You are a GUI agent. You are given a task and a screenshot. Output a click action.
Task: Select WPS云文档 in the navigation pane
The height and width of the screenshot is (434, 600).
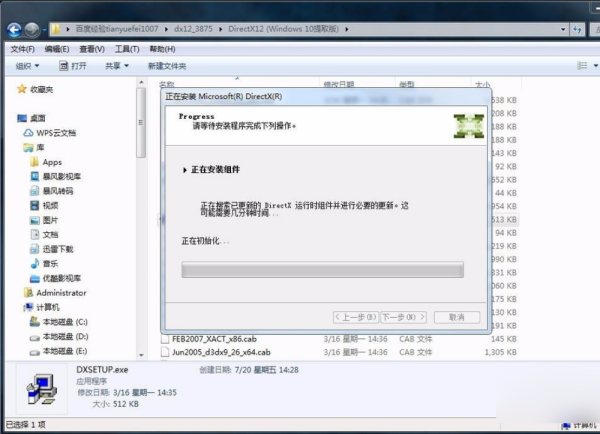[56, 133]
